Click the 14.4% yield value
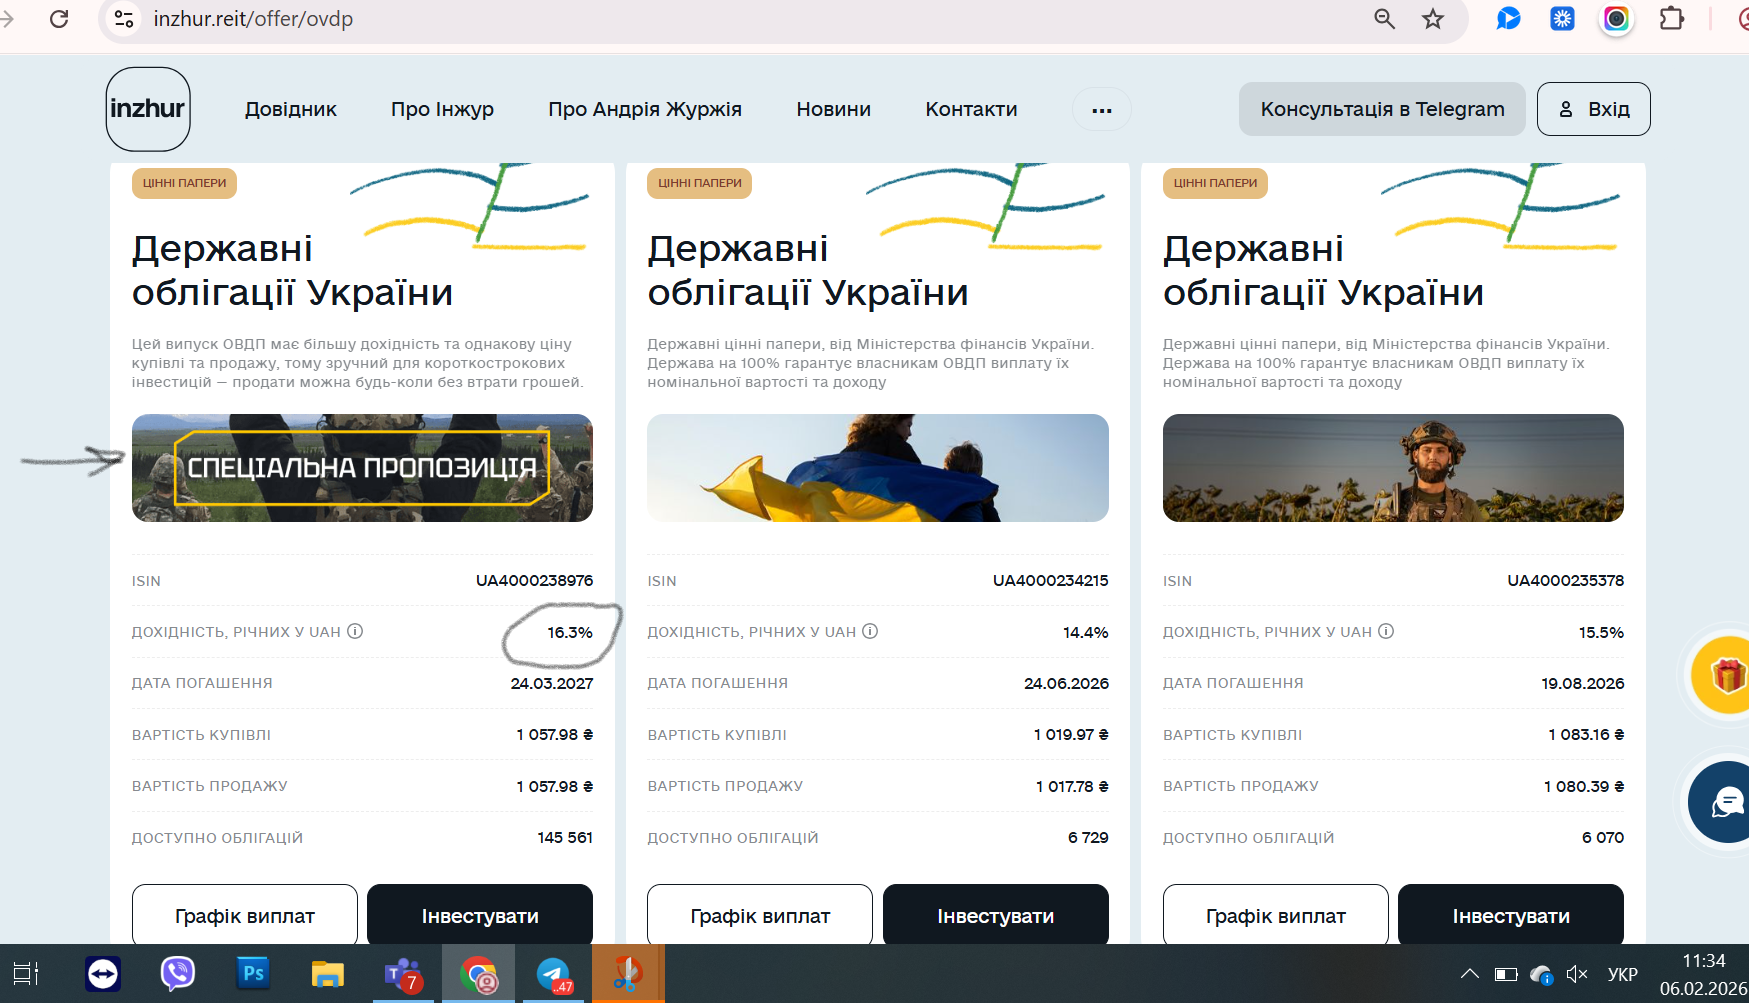The width and height of the screenshot is (1749, 1003). (x=1086, y=632)
